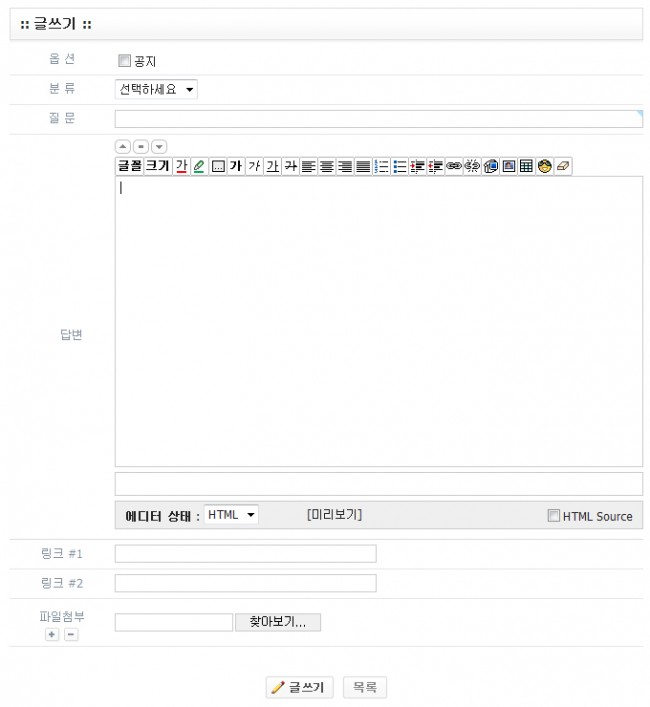
Task: Click the file attachment path field
Action: tap(174, 623)
